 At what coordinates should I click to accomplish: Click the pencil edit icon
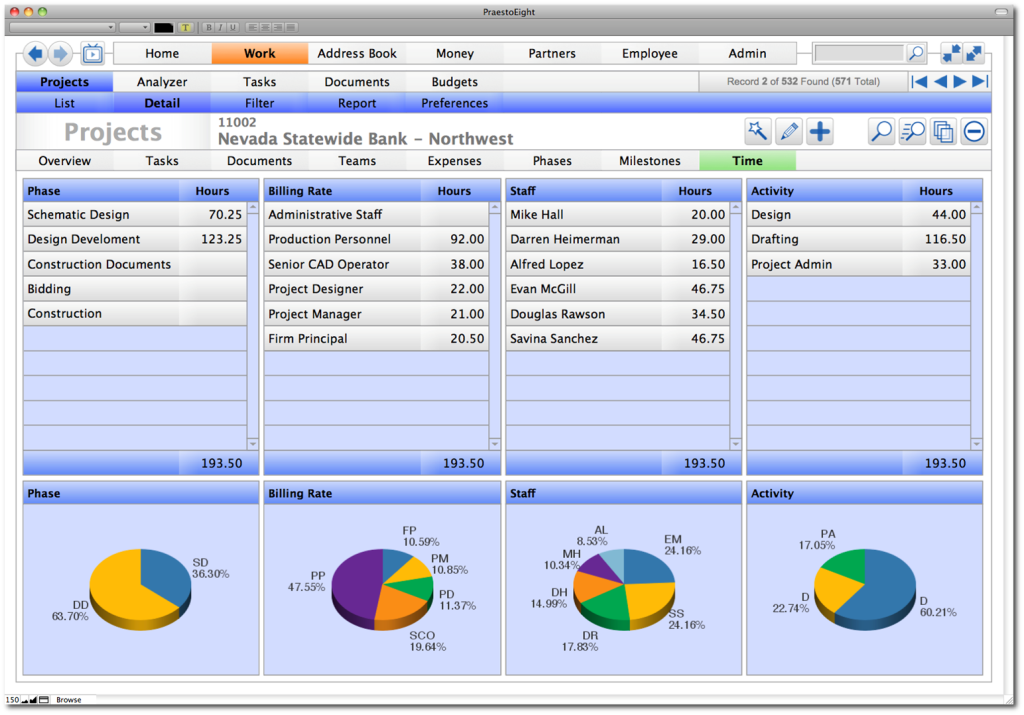pos(789,131)
